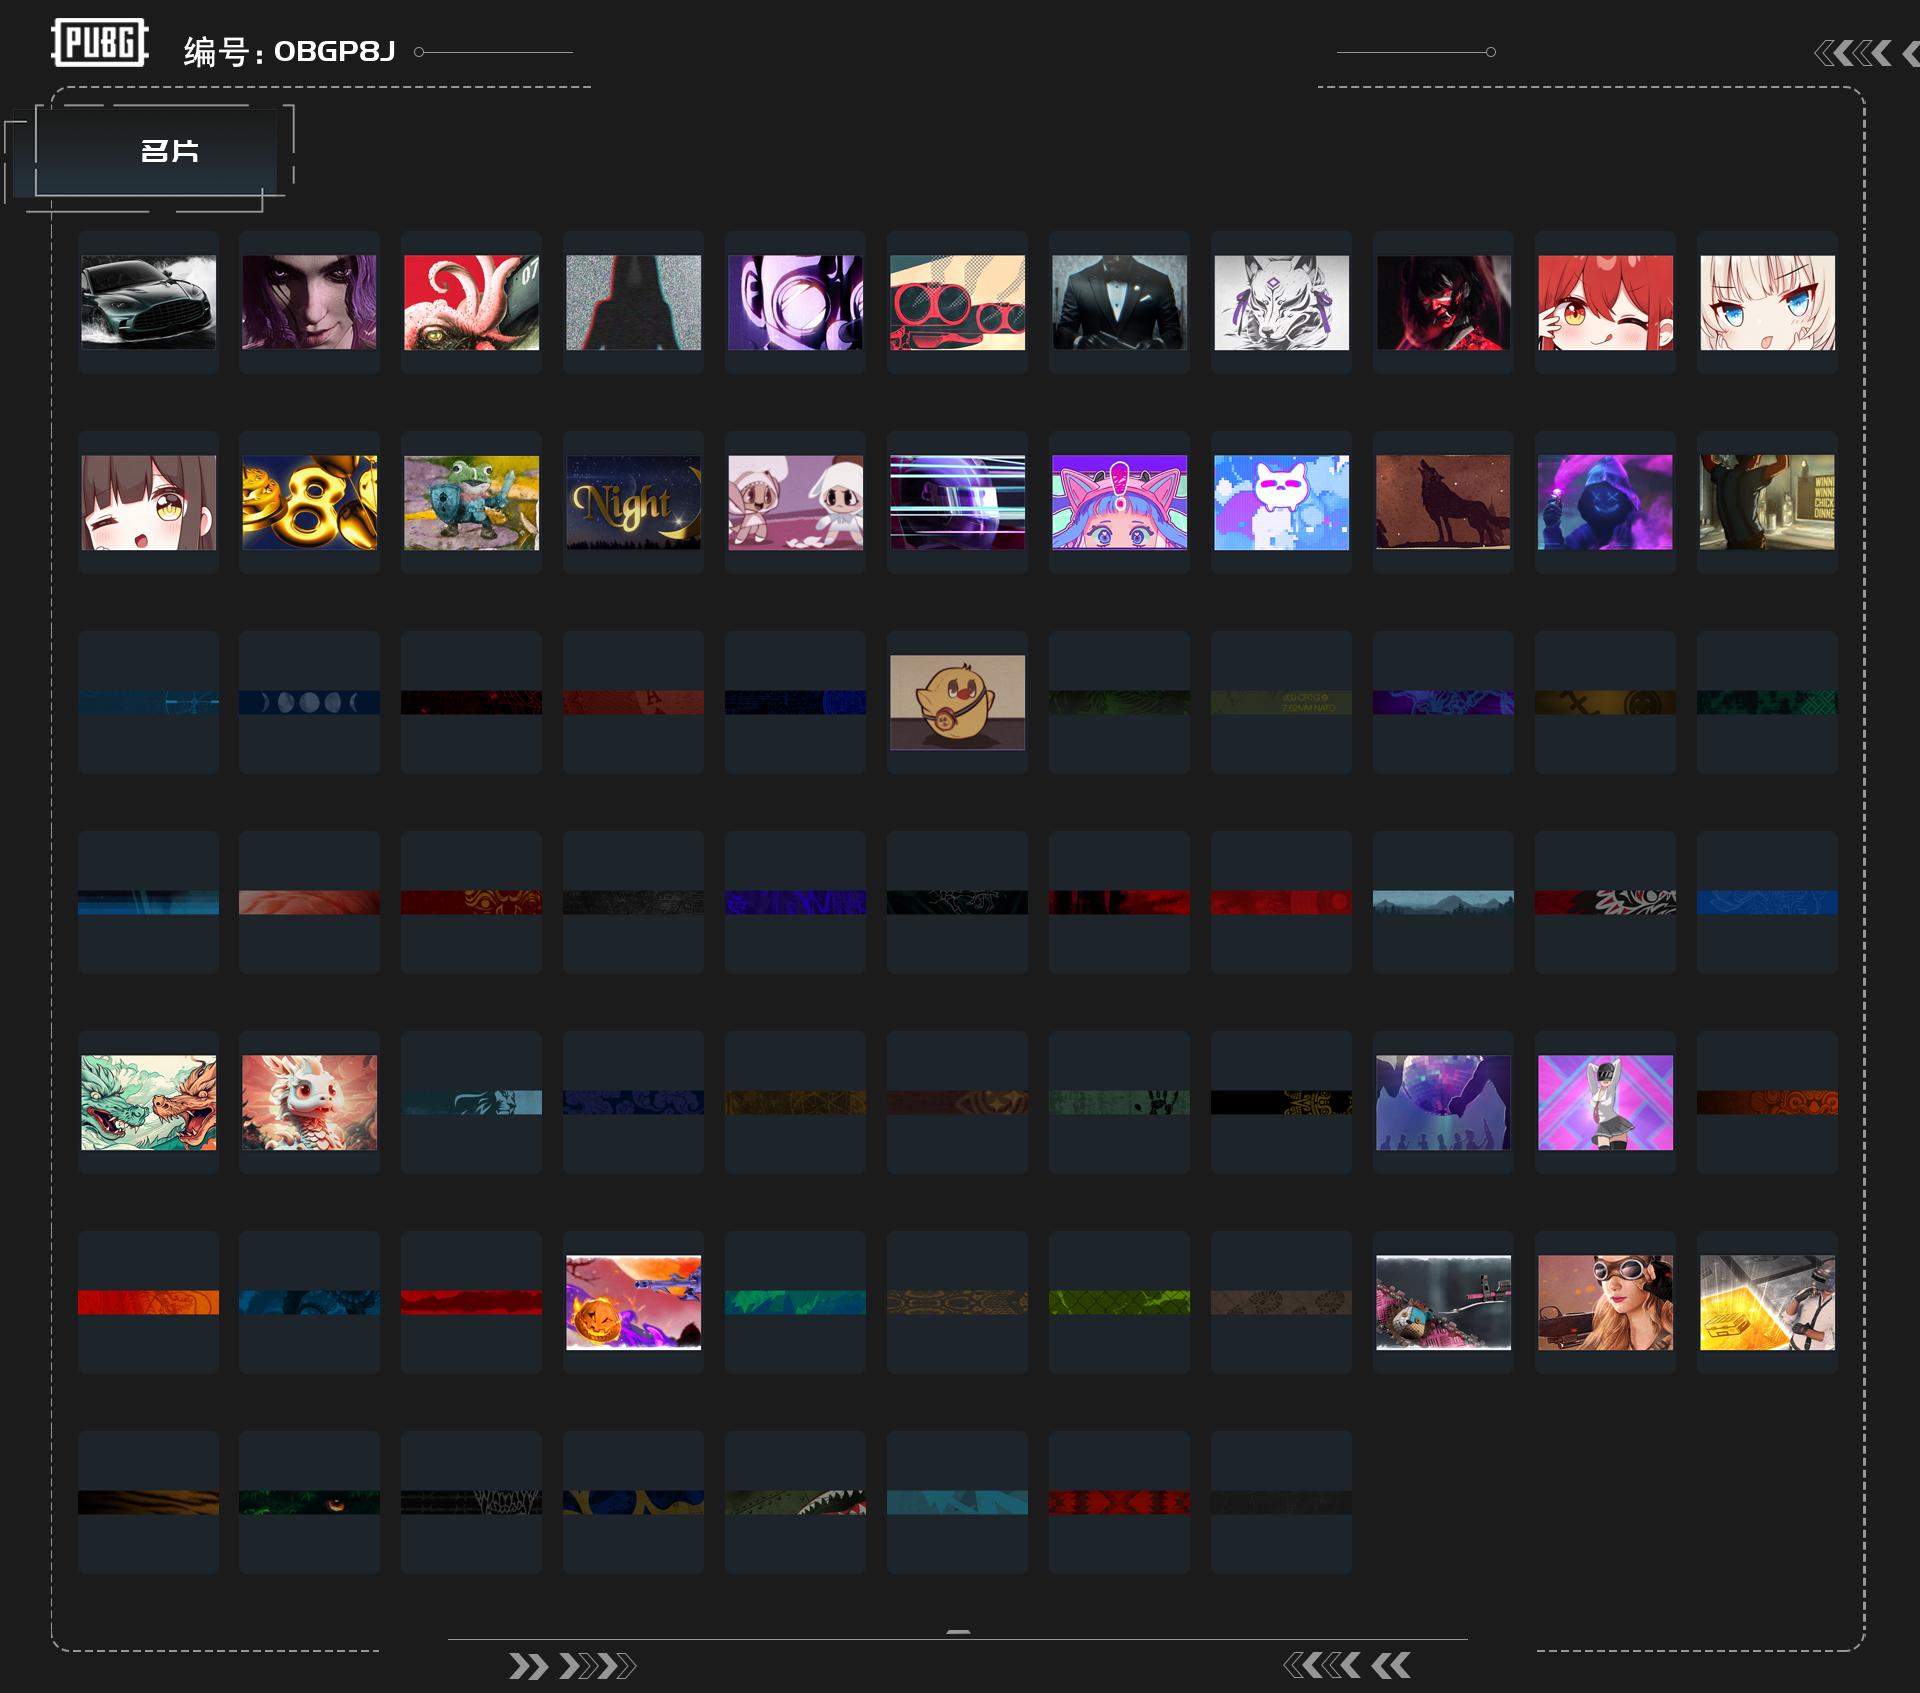Select the green sports car namecard
The image size is (1920, 1693).
[x=148, y=302]
